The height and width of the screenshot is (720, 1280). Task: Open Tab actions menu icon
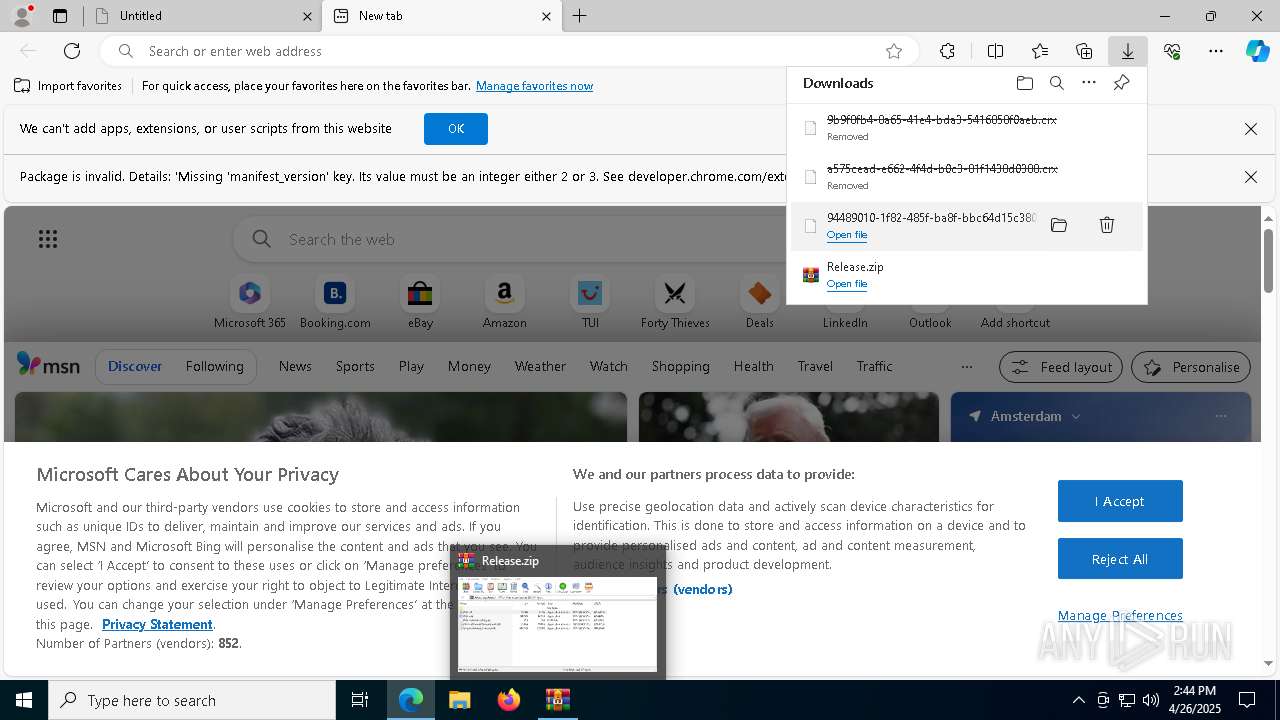pyautogui.click(x=60, y=16)
